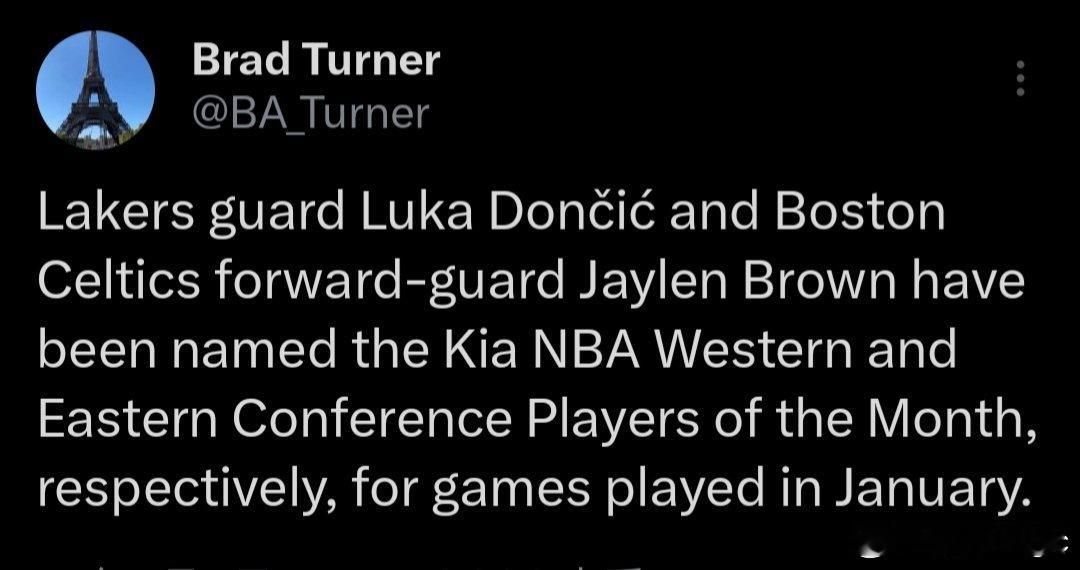Screen dimensions: 1080x570
Task: Open the three-dot more options menu
Action: click(x=1020, y=79)
